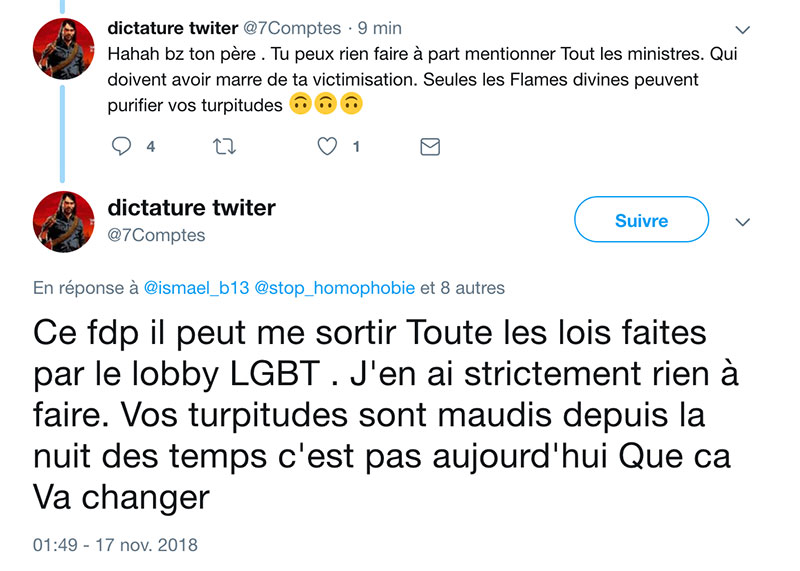Viewport: 800px width, 571px height.
Task: Show the "8 autres" replied-to users
Action: click(471, 288)
